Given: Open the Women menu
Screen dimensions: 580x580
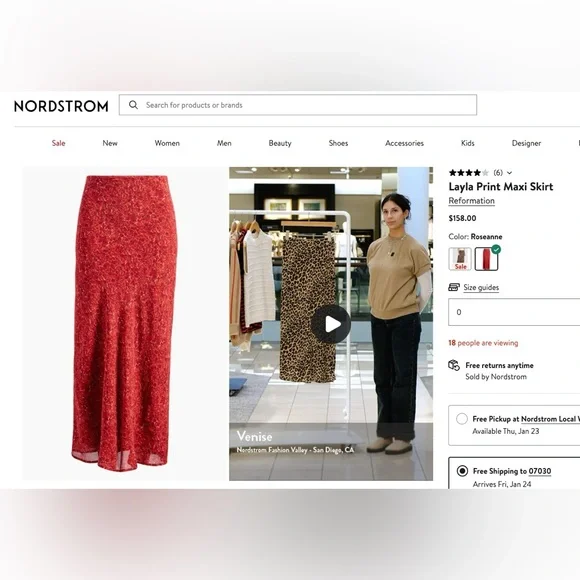Looking at the screenshot, I should click(x=167, y=143).
